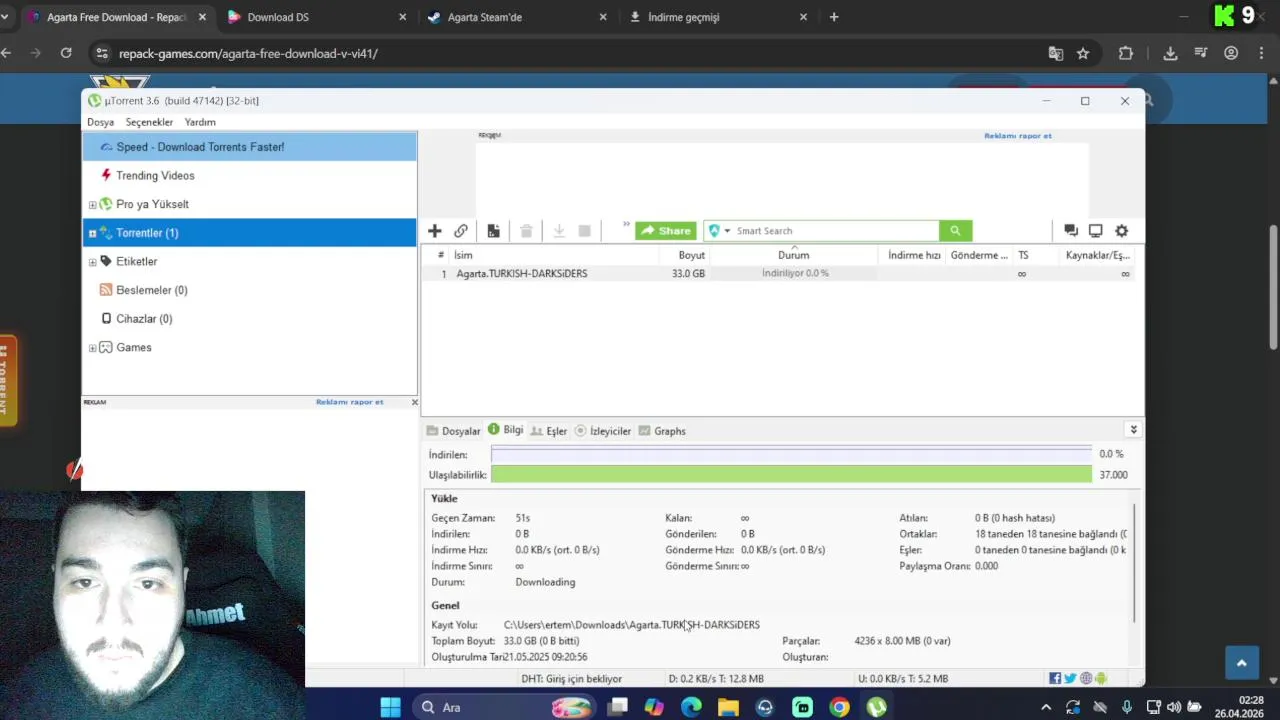Open Chrome translate page icon
This screenshot has width=1280, height=720.
(x=1055, y=54)
